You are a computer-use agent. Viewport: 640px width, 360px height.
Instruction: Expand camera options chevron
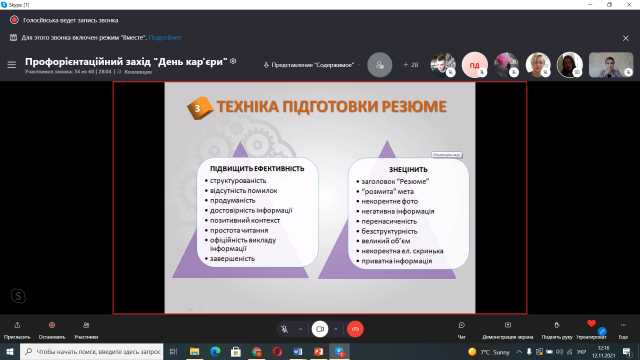[336, 329]
